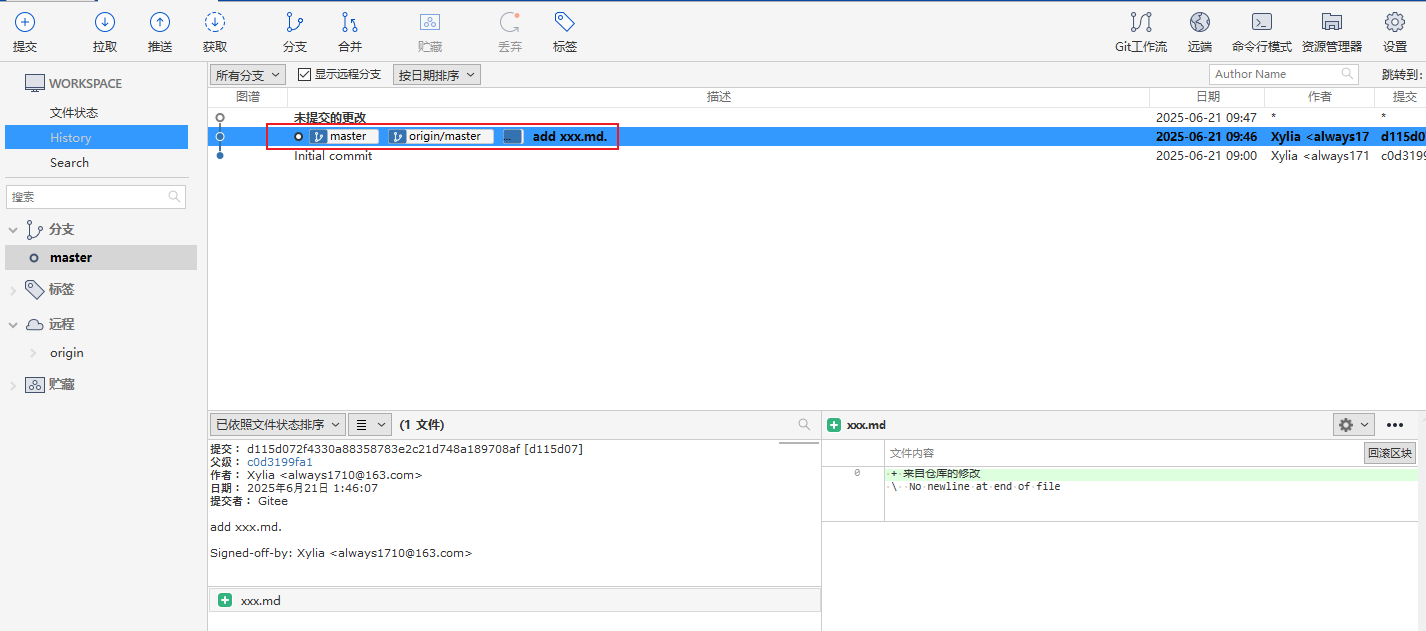Open the 命令行模式 terminal icon

click(1262, 23)
